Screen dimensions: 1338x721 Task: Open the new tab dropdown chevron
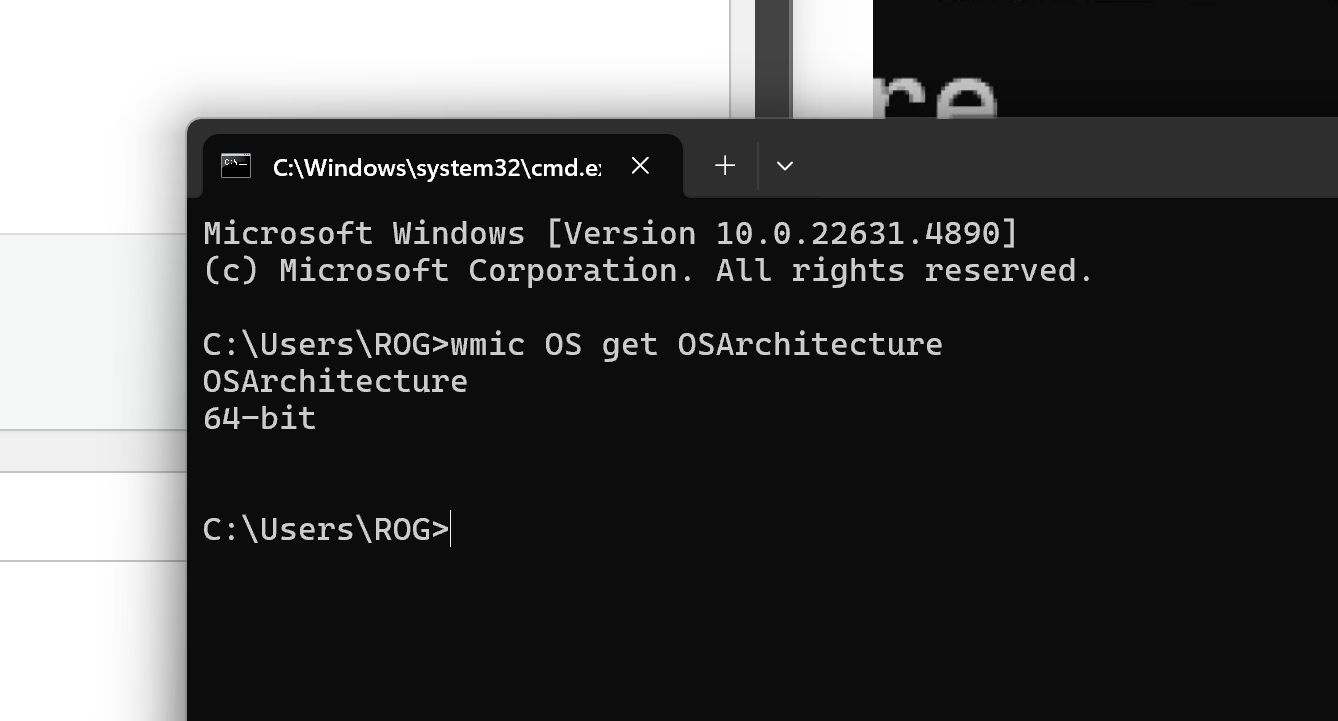point(785,166)
